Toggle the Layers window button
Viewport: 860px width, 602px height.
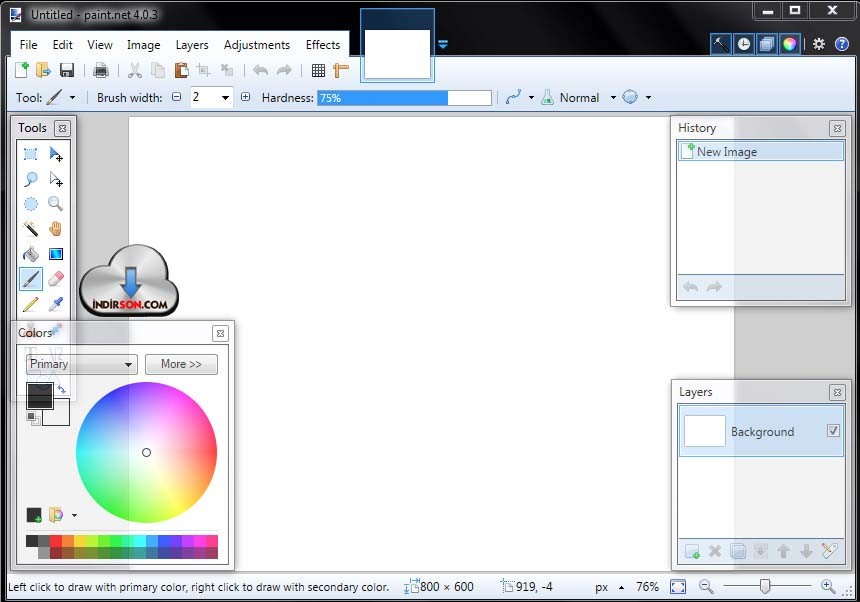767,44
